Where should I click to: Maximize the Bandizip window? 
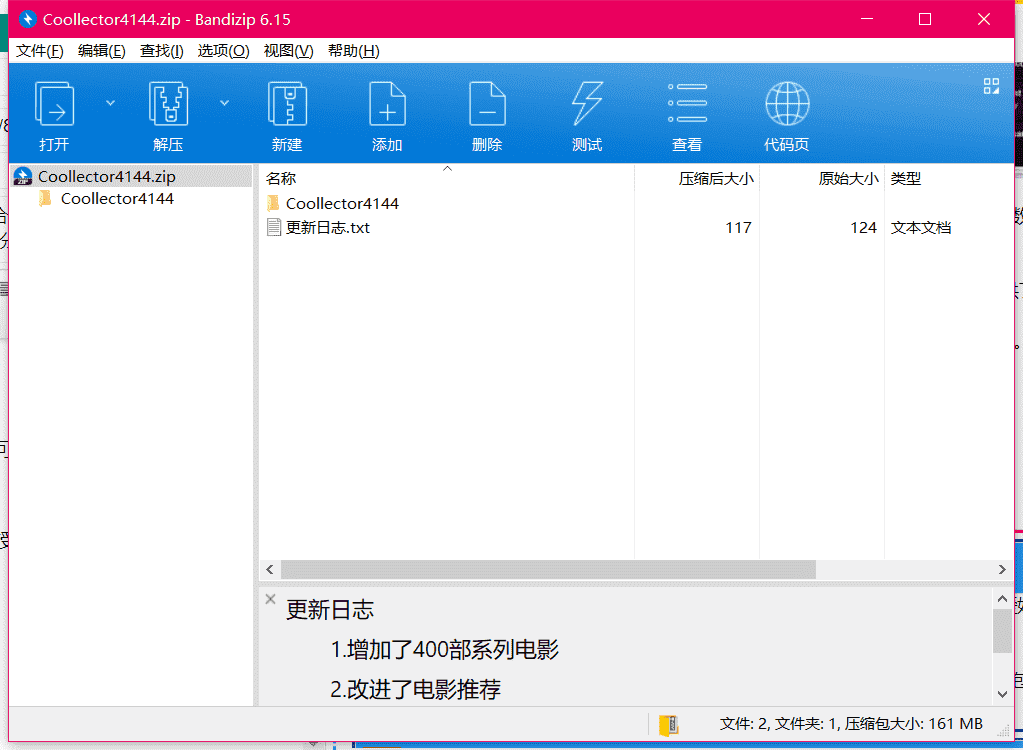[924, 19]
